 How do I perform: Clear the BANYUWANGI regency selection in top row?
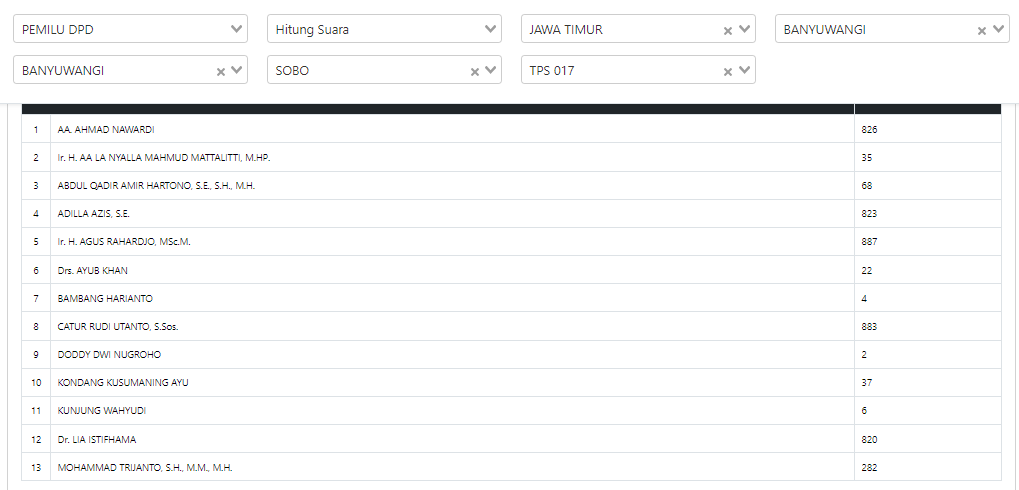coord(982,30)
